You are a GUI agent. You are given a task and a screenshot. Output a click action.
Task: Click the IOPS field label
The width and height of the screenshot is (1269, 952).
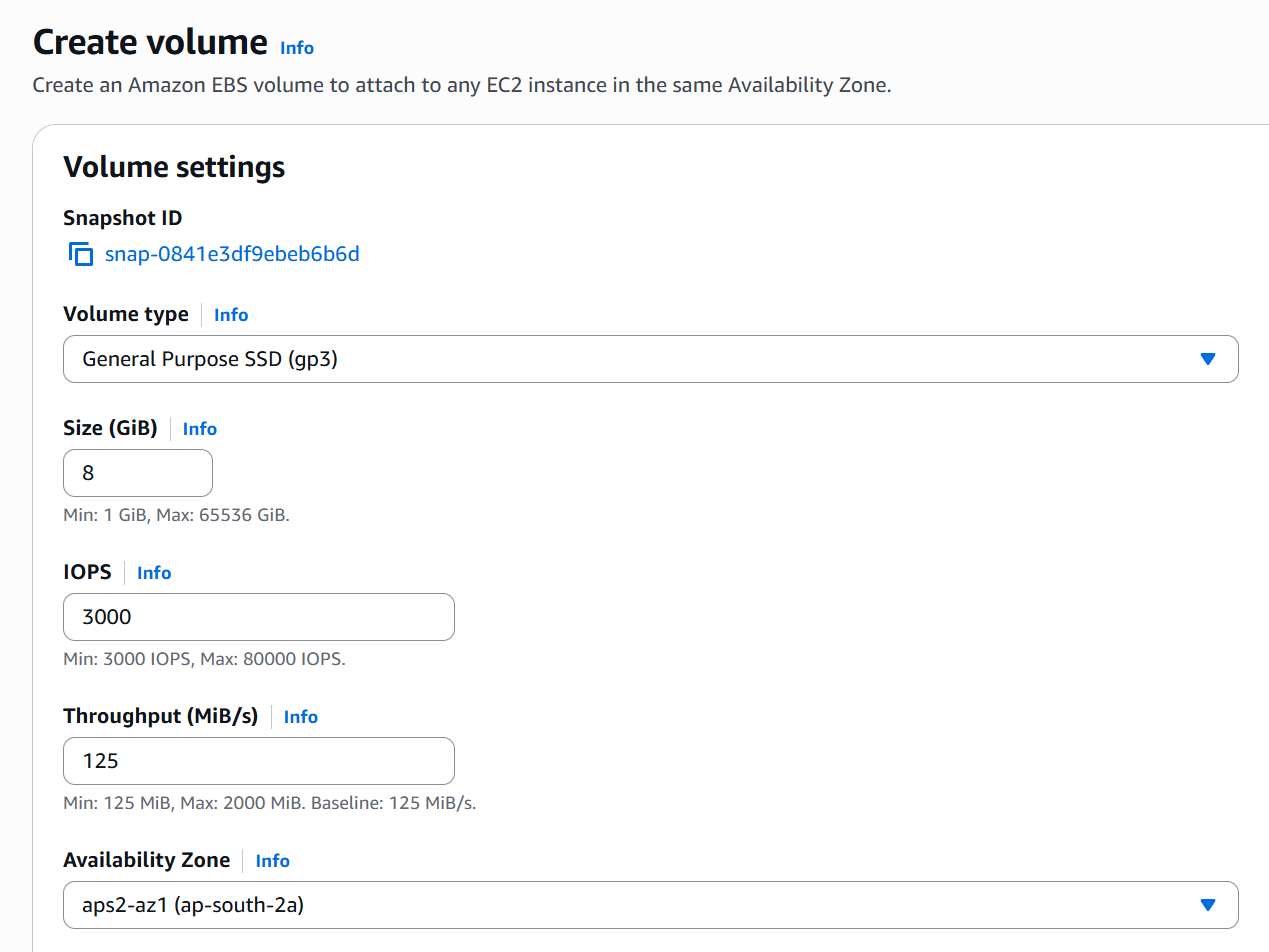(x=87, y=572)
